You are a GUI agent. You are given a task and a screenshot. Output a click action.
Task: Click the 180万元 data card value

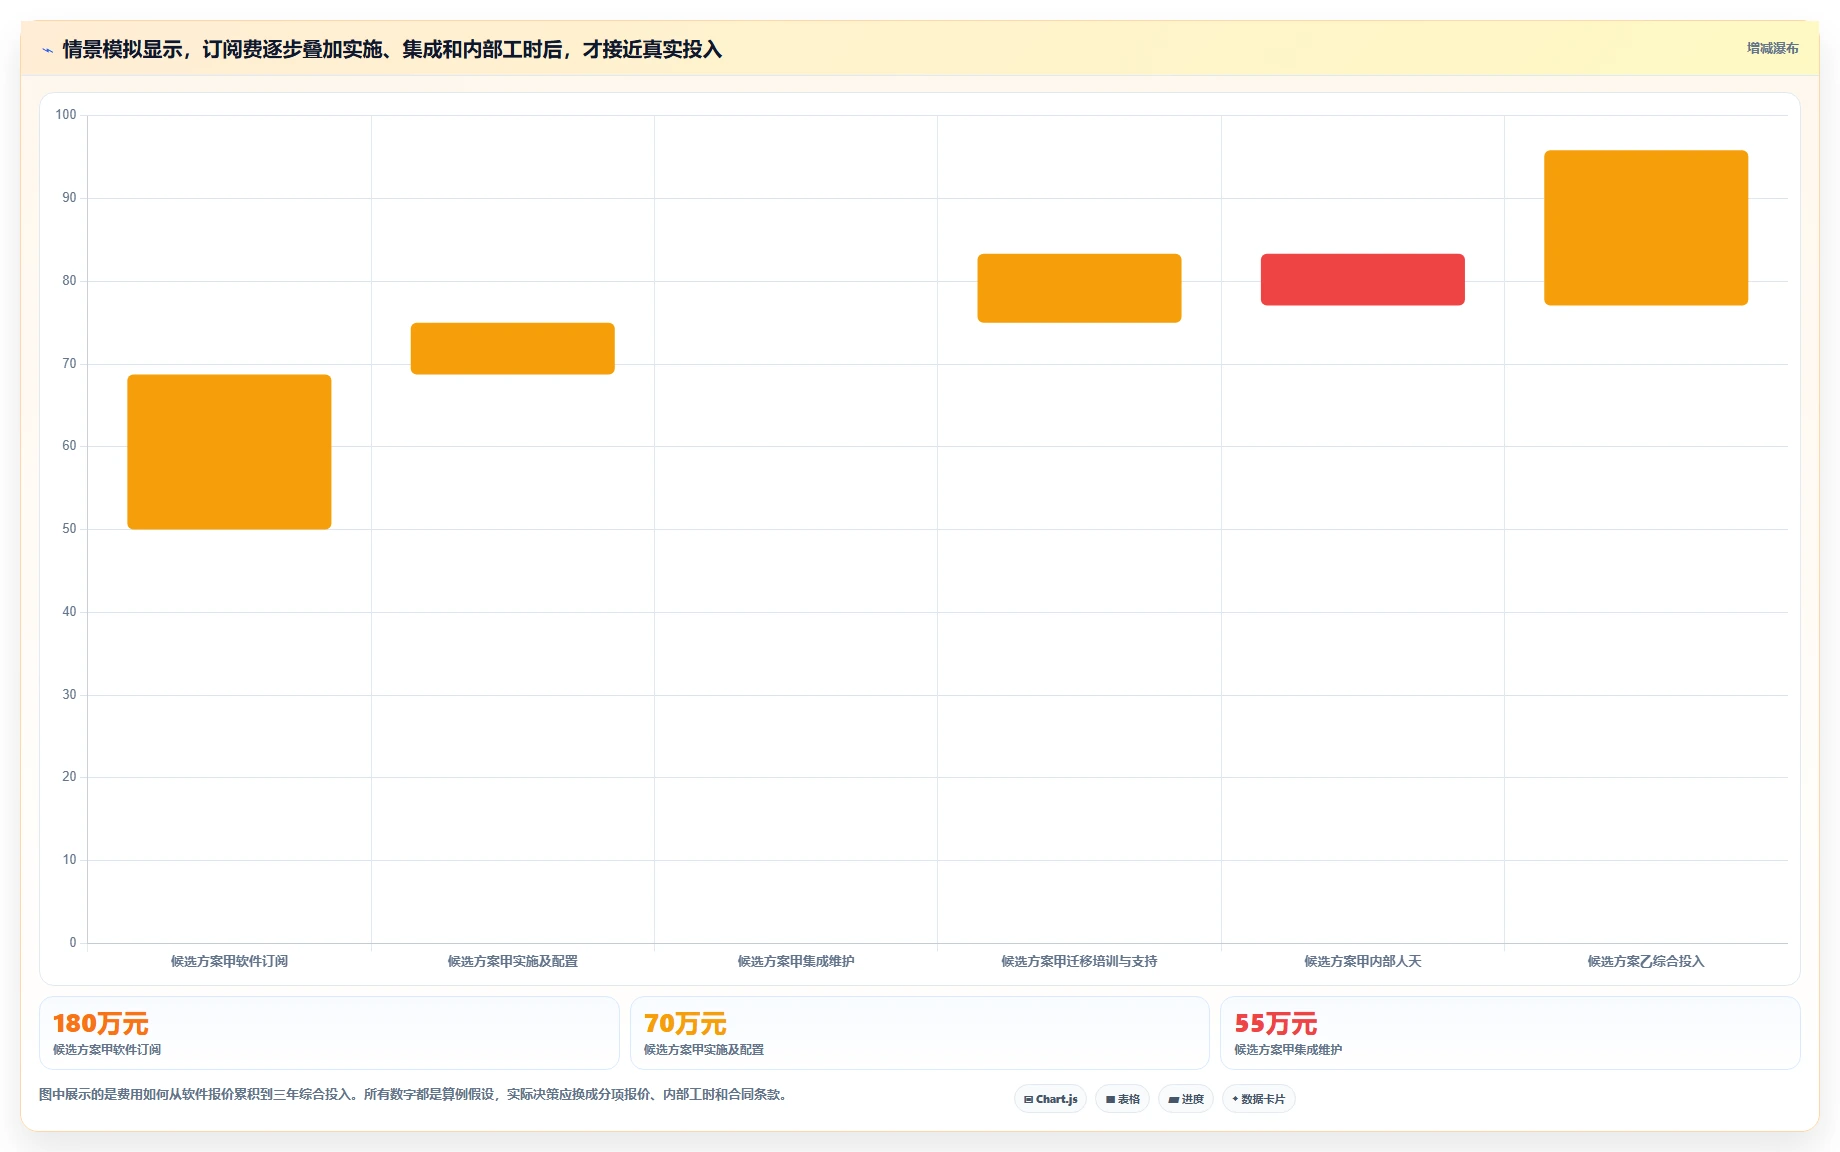click(100, 1024)
